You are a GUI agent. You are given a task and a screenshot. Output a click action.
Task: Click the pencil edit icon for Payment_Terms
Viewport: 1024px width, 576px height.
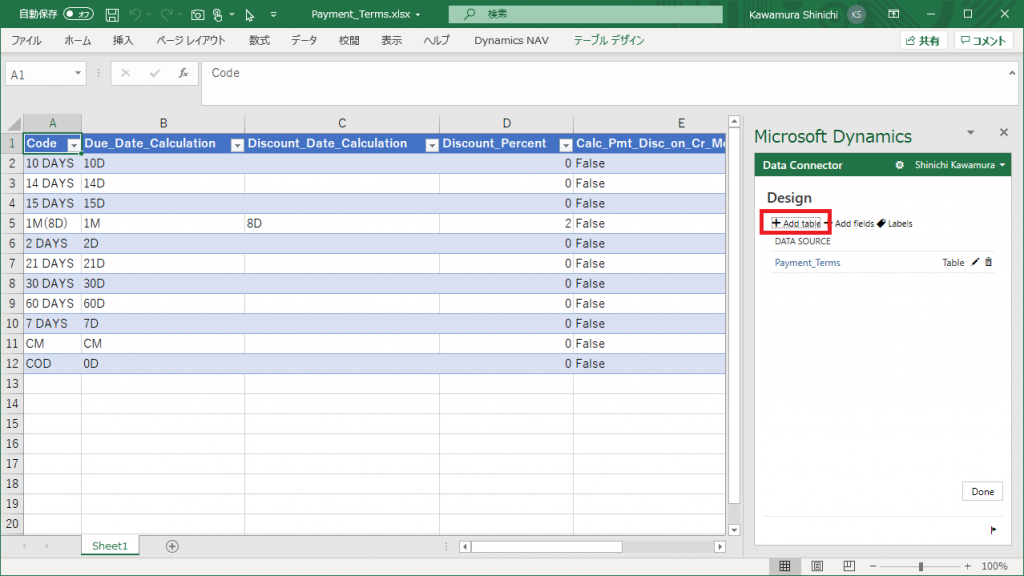tap(975, 262)
